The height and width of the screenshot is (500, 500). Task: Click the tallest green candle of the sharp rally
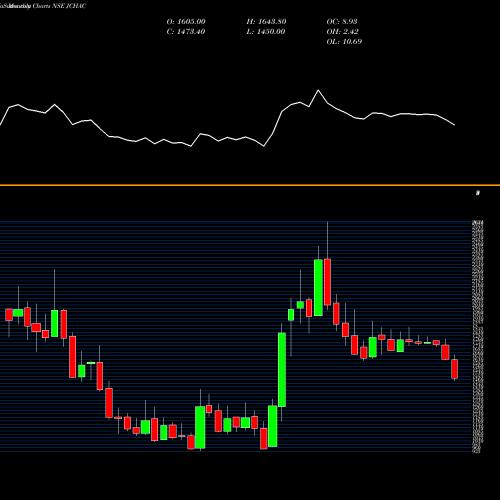pos(282,370)
